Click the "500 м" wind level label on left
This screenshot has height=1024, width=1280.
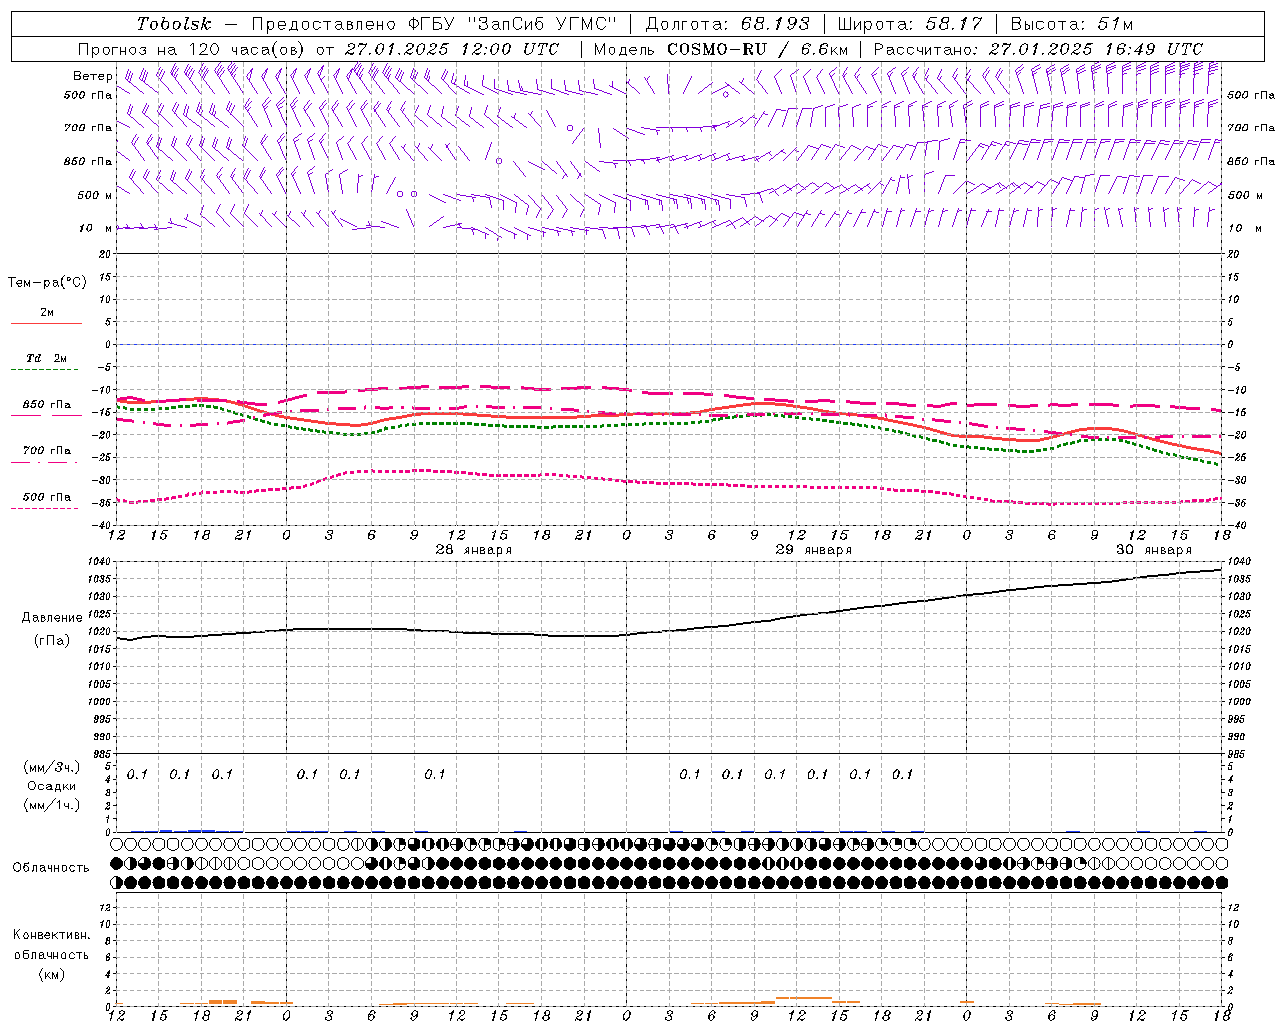click(x=95, y=195)
